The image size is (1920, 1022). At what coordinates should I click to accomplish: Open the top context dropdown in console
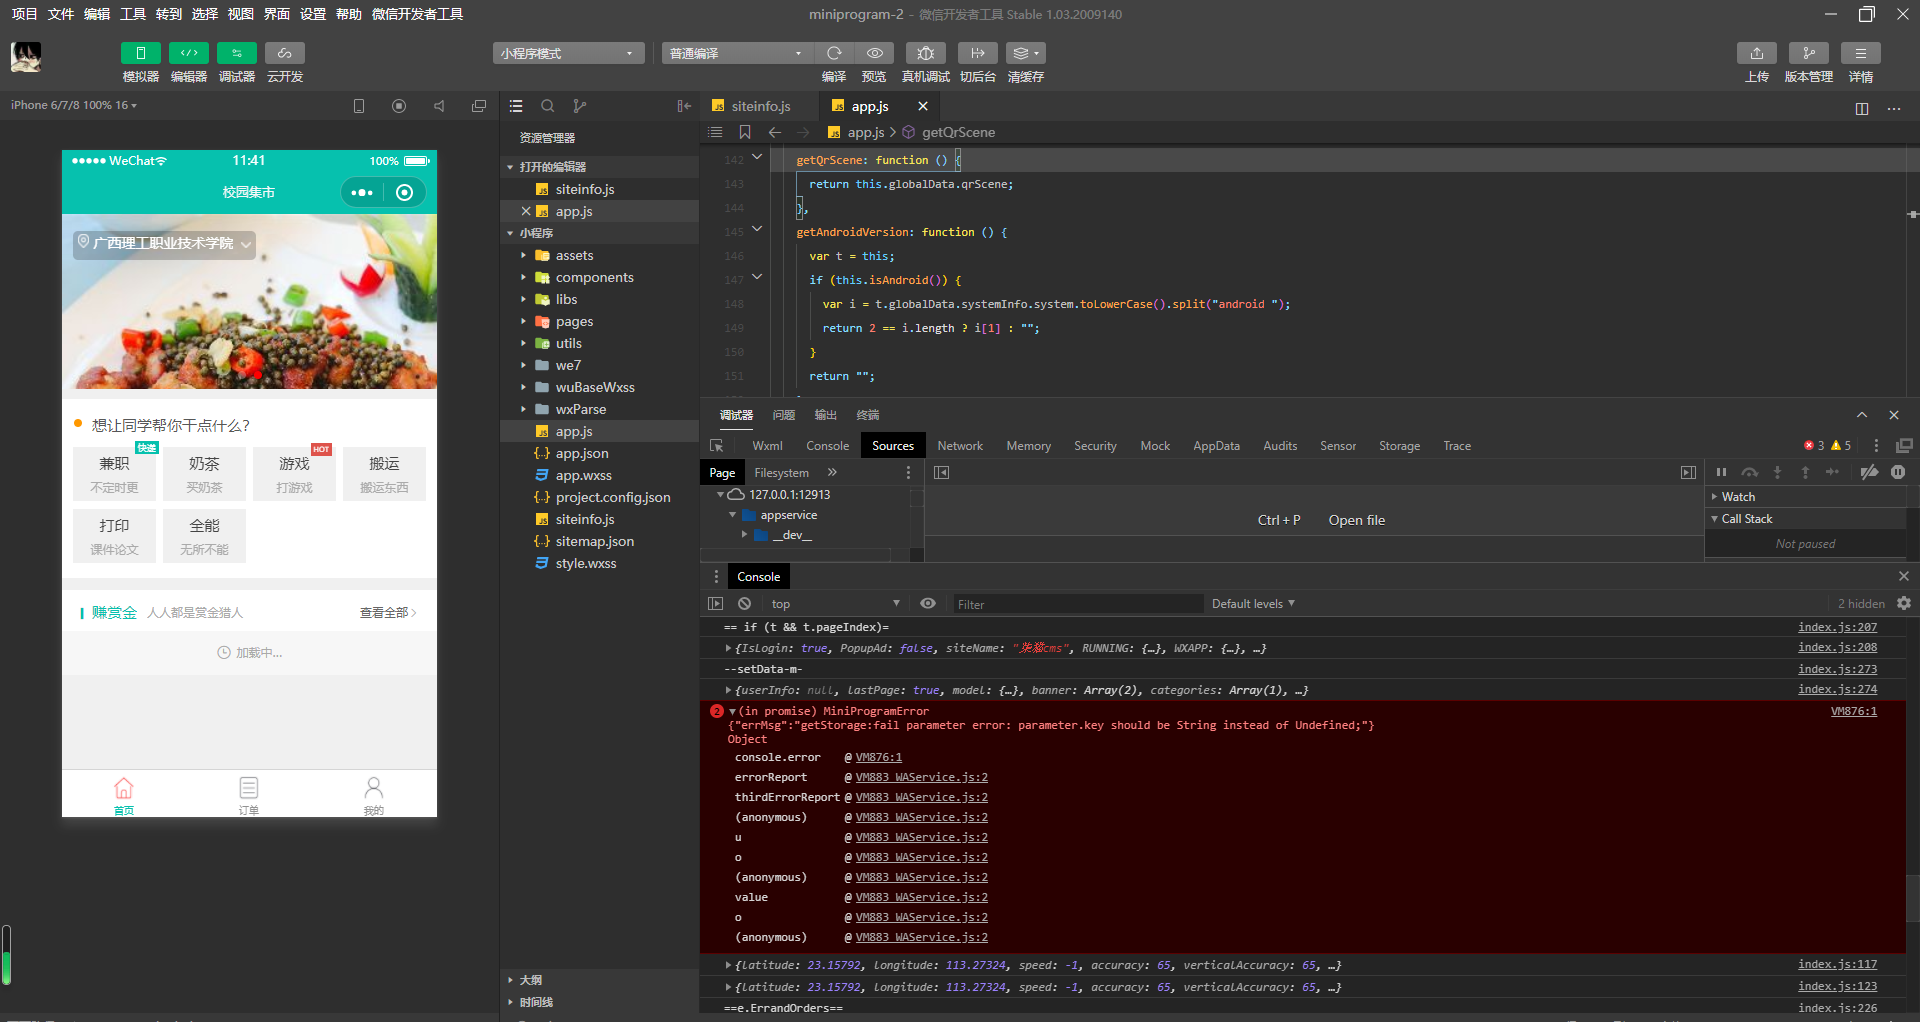click(x=834, y=604)
